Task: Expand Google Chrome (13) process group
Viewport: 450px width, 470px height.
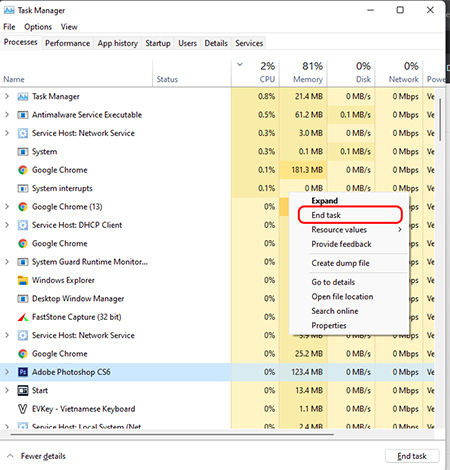Action: pos(7,207)
